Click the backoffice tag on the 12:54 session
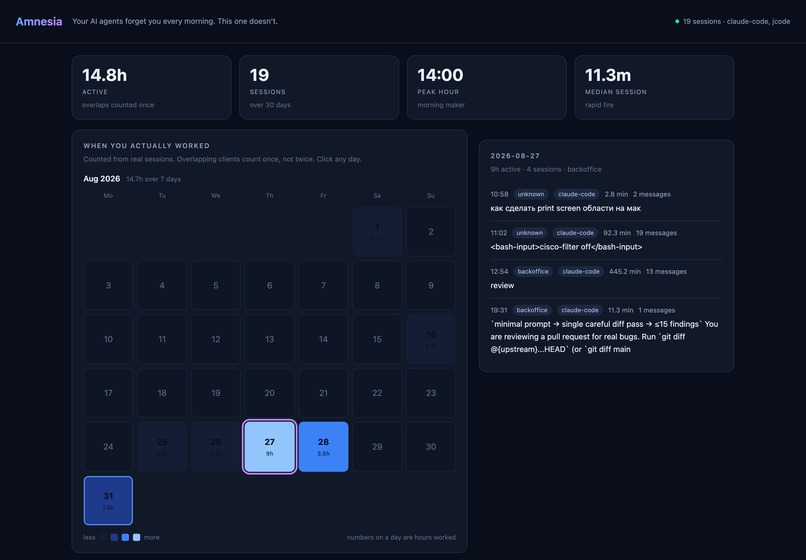806x560 pixels. pos(533,272)
